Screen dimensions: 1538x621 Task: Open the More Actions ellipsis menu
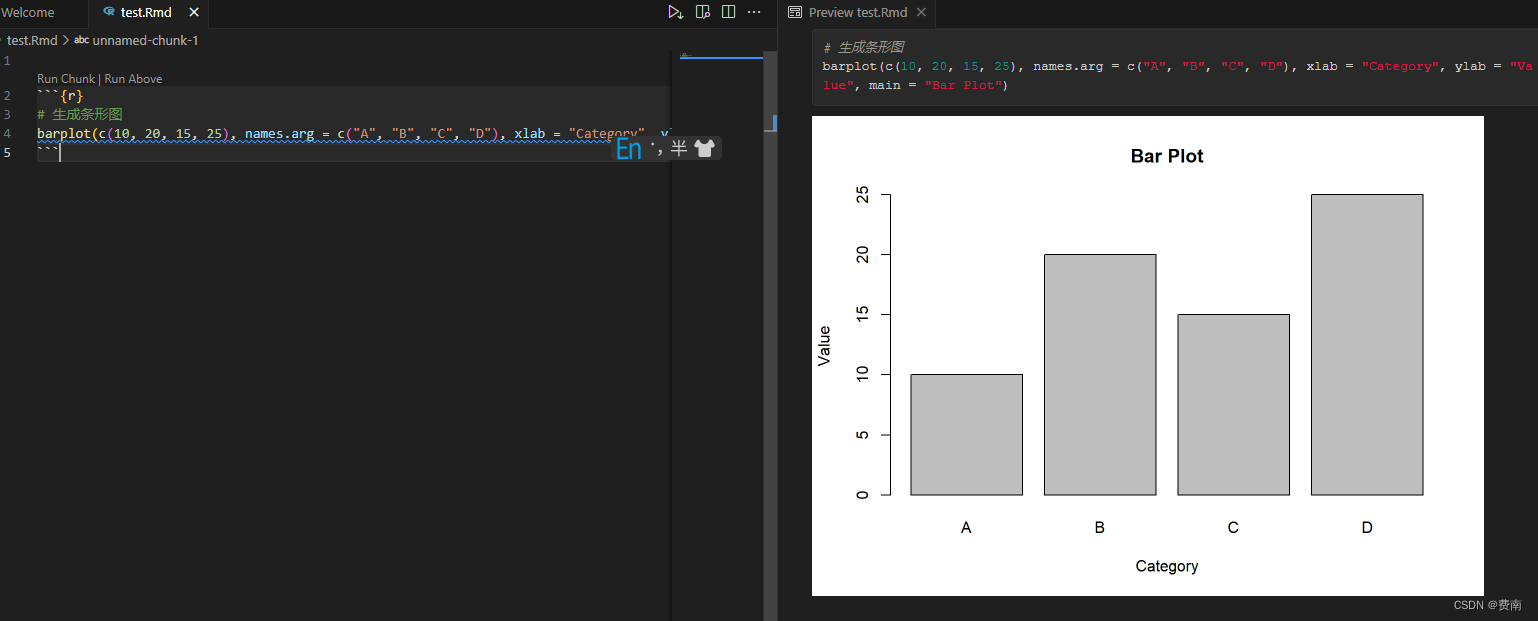(x=754, y=13)
